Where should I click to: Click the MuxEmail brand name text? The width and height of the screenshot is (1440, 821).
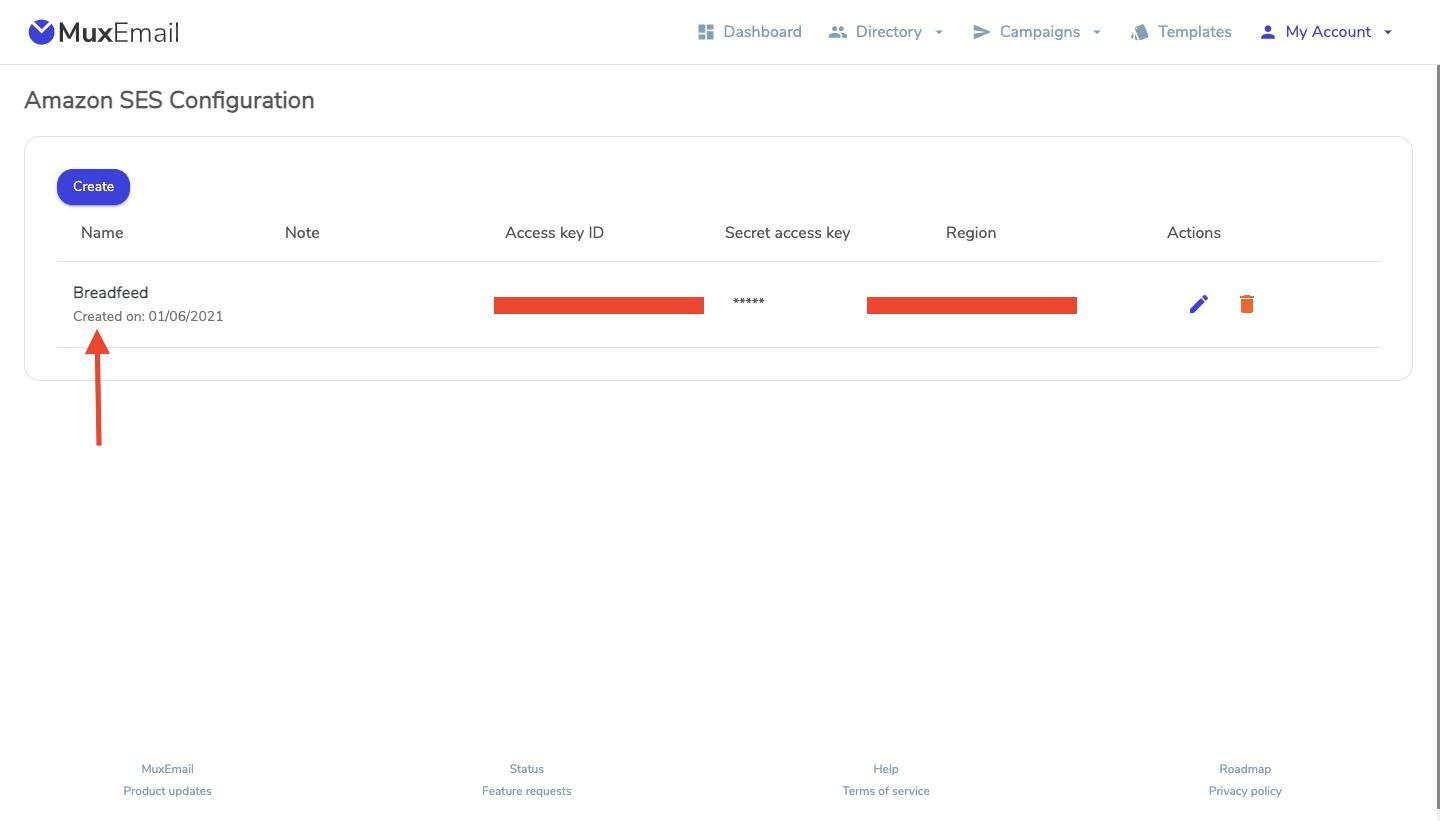tap(119, 33)
